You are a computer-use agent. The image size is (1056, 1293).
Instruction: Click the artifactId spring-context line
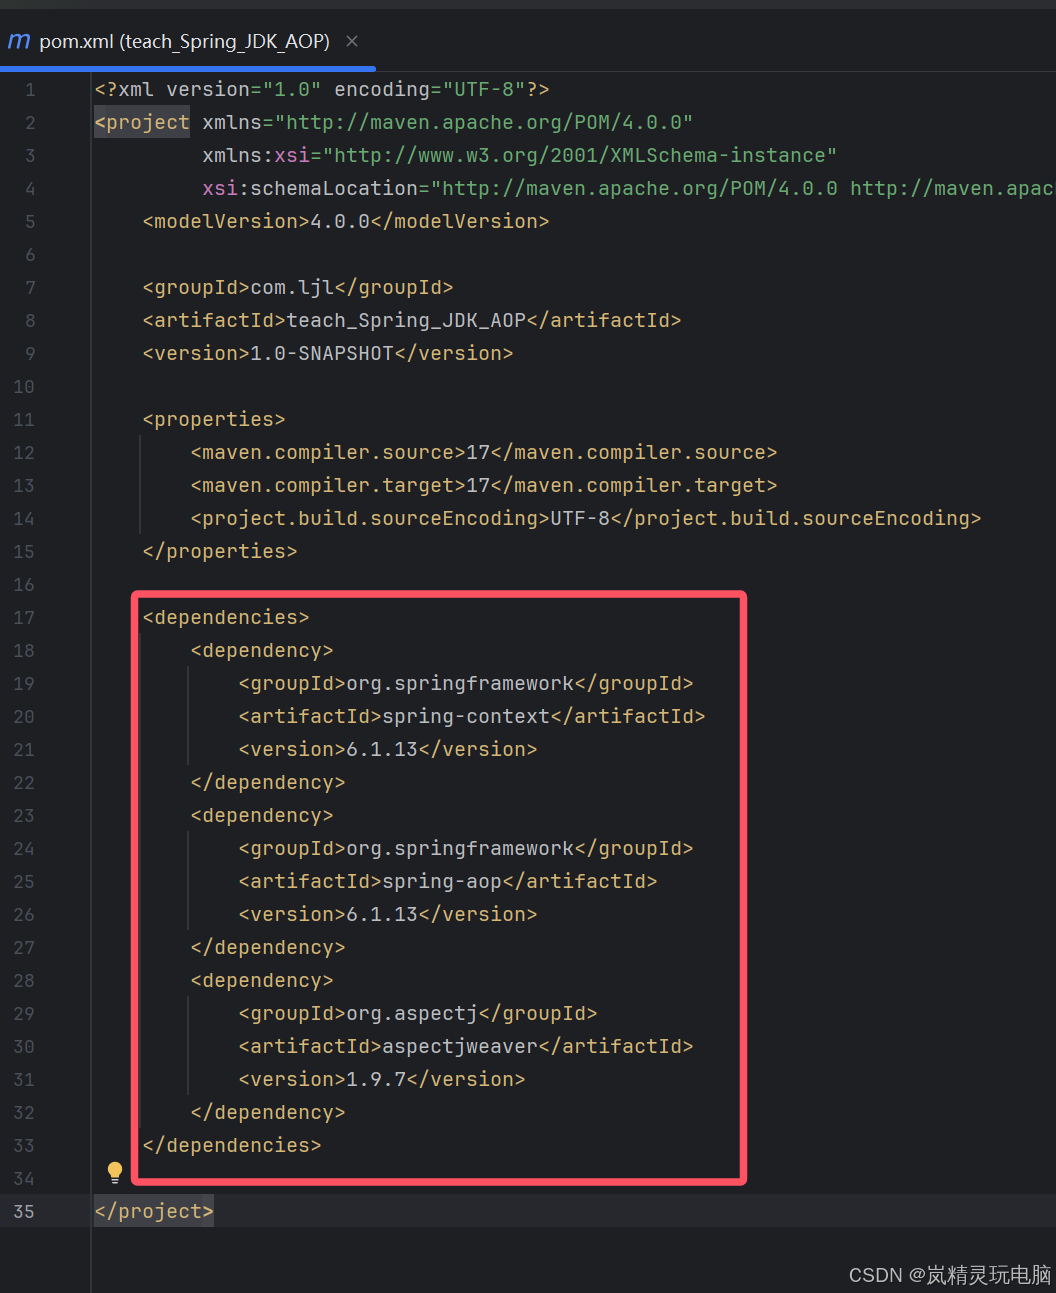pos(472,716)
